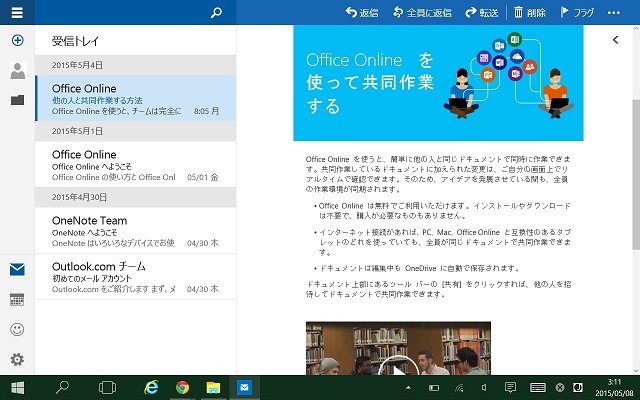The width and height of the screenshot is (640, 400).
Task: Open taskbar search
Action: pos(62,387)
